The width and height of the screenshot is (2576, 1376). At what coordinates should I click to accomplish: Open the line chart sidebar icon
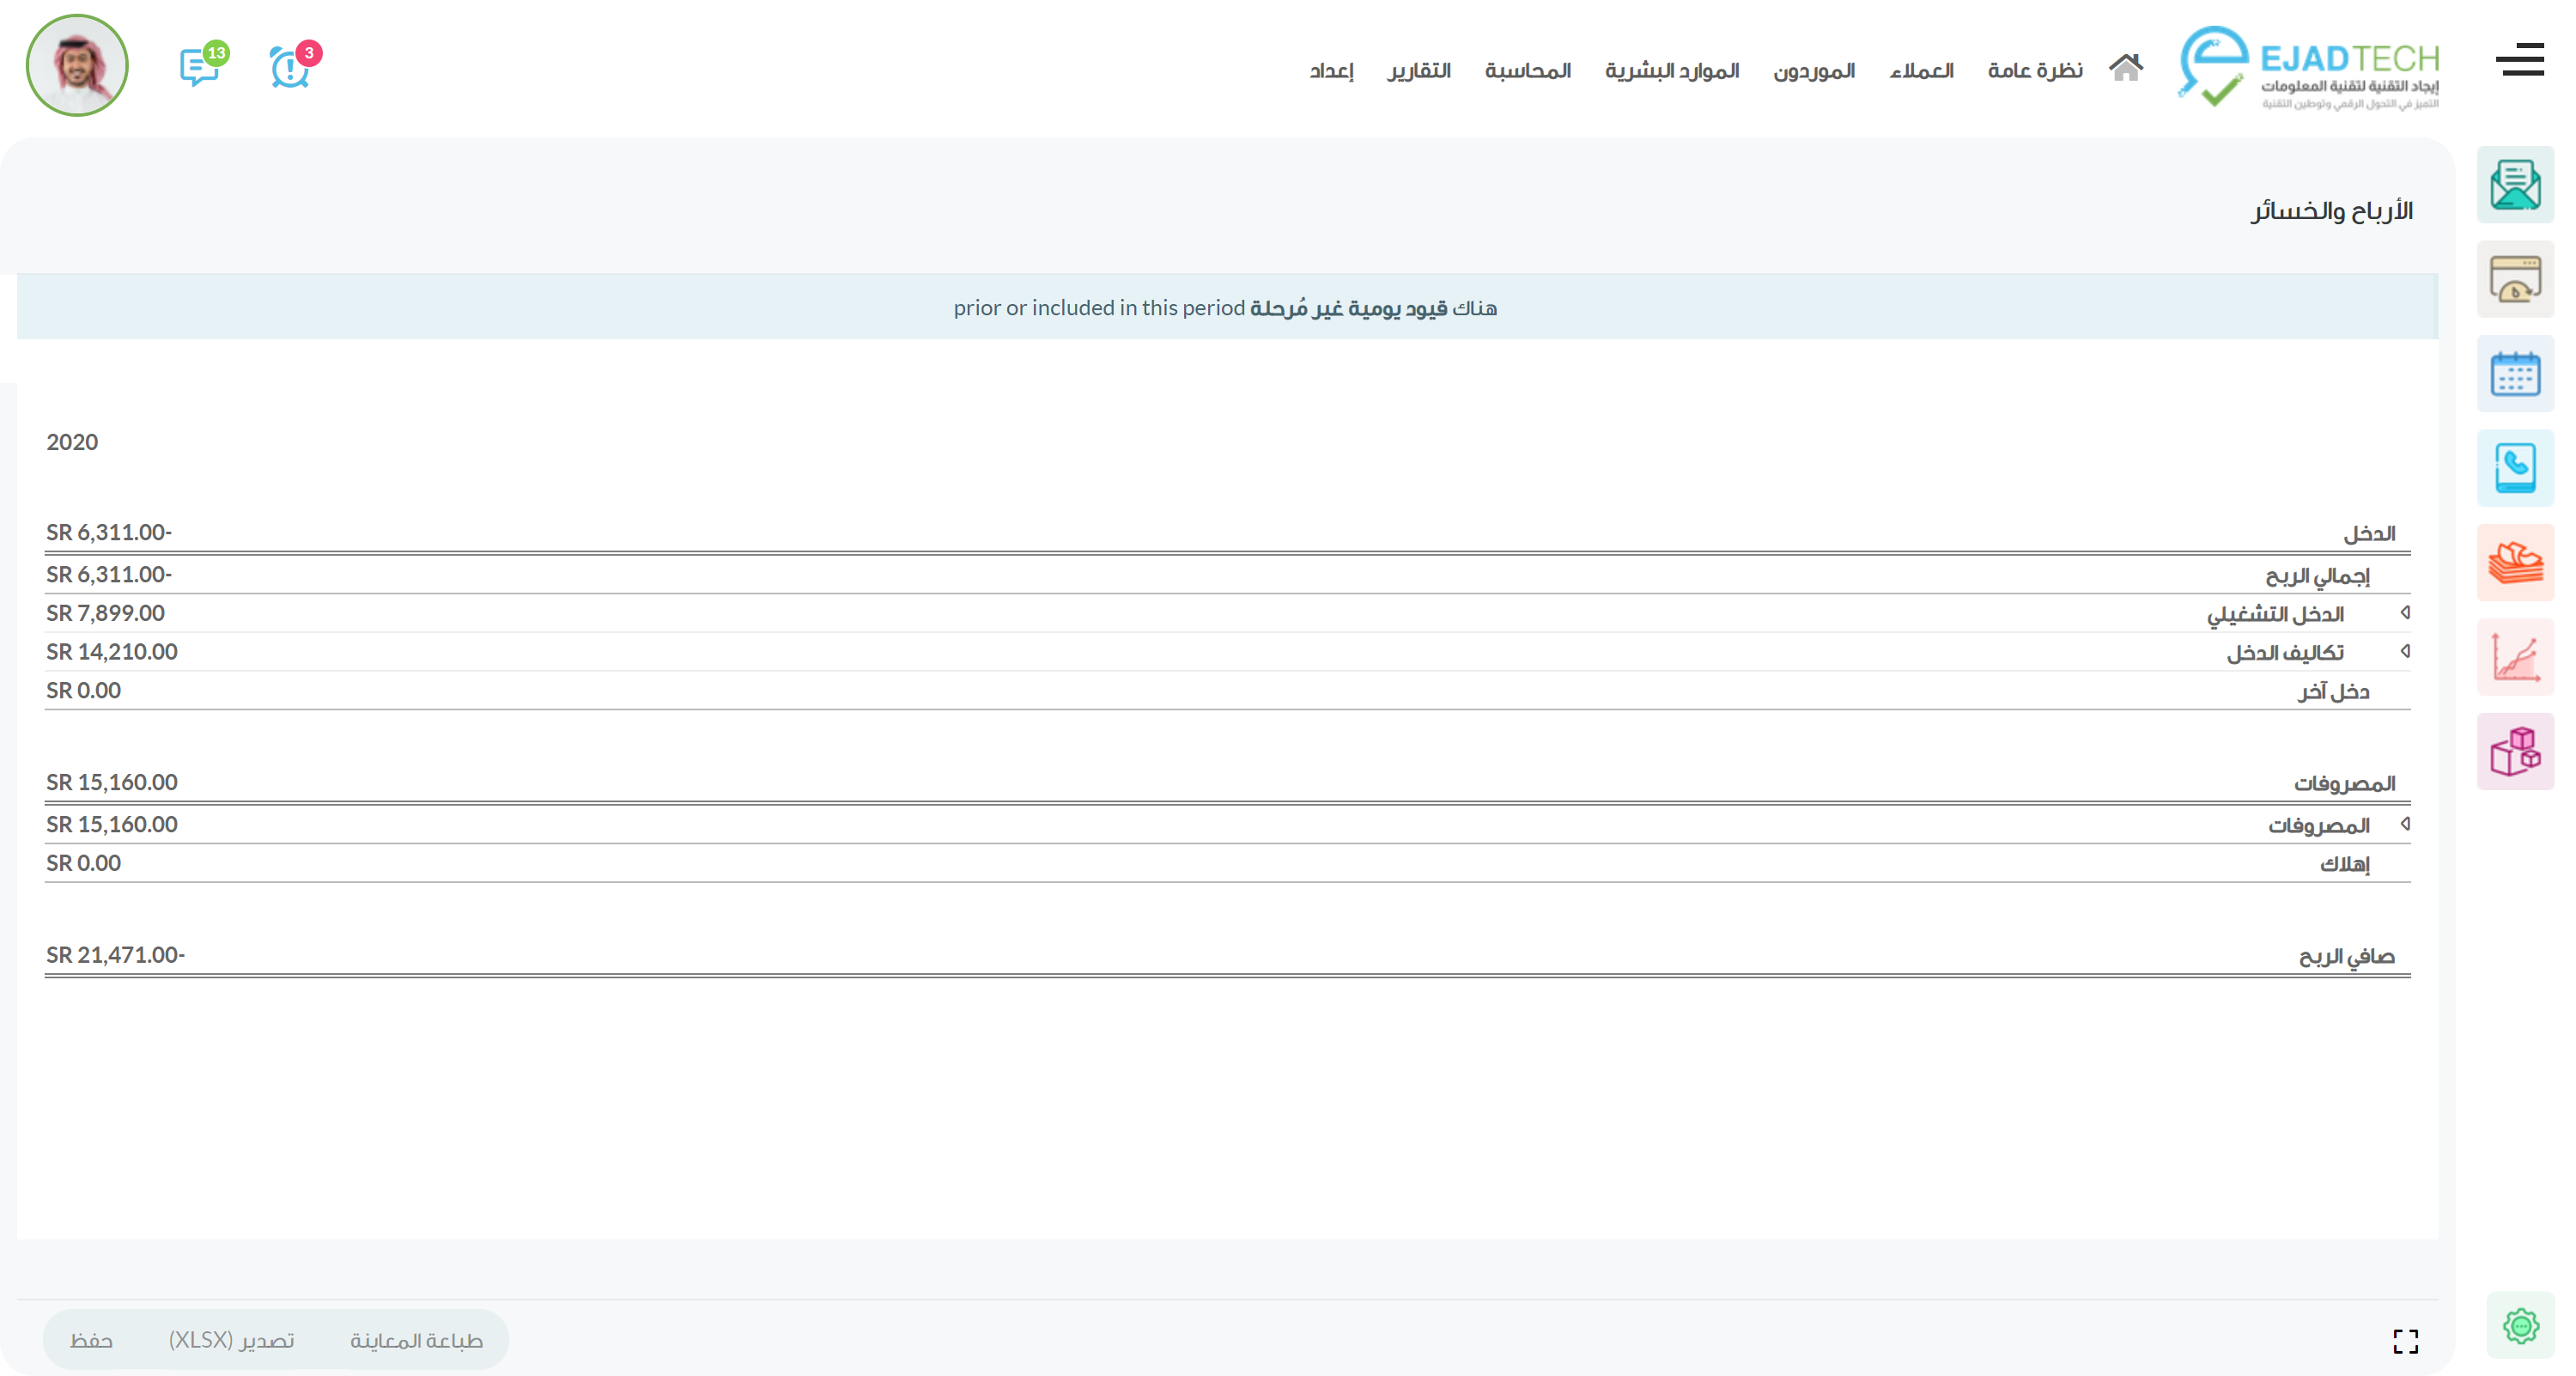[2514, 657]
